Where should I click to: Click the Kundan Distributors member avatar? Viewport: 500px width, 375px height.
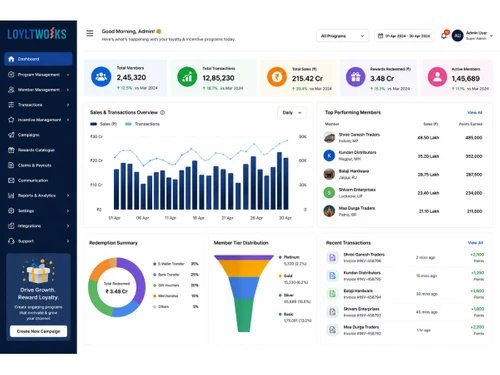(329, 156)
